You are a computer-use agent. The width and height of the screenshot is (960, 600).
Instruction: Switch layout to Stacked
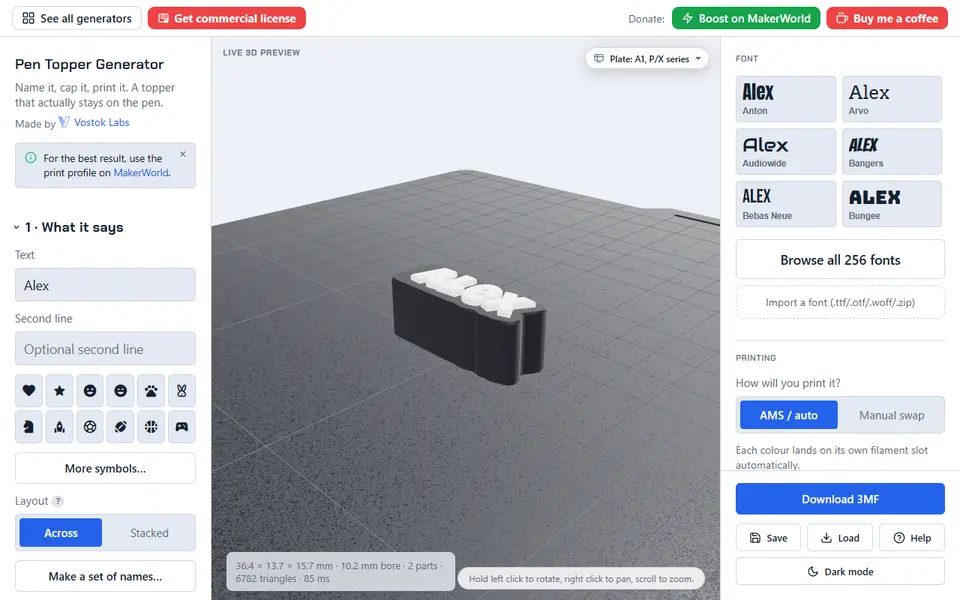(x=149, y=533)
